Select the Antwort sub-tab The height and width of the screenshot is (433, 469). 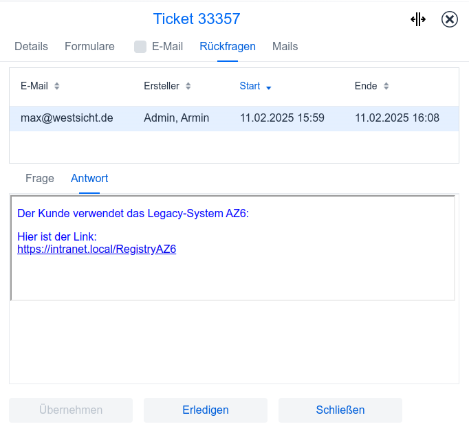pyautogui.click(x=89, y=178)
